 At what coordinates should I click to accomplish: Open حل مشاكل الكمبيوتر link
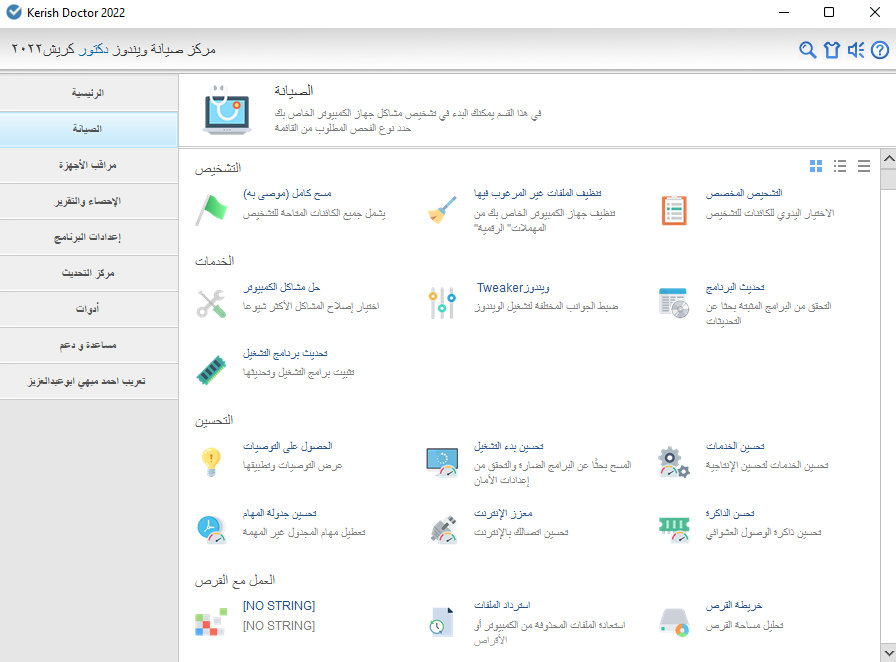(x=281, y=287)
